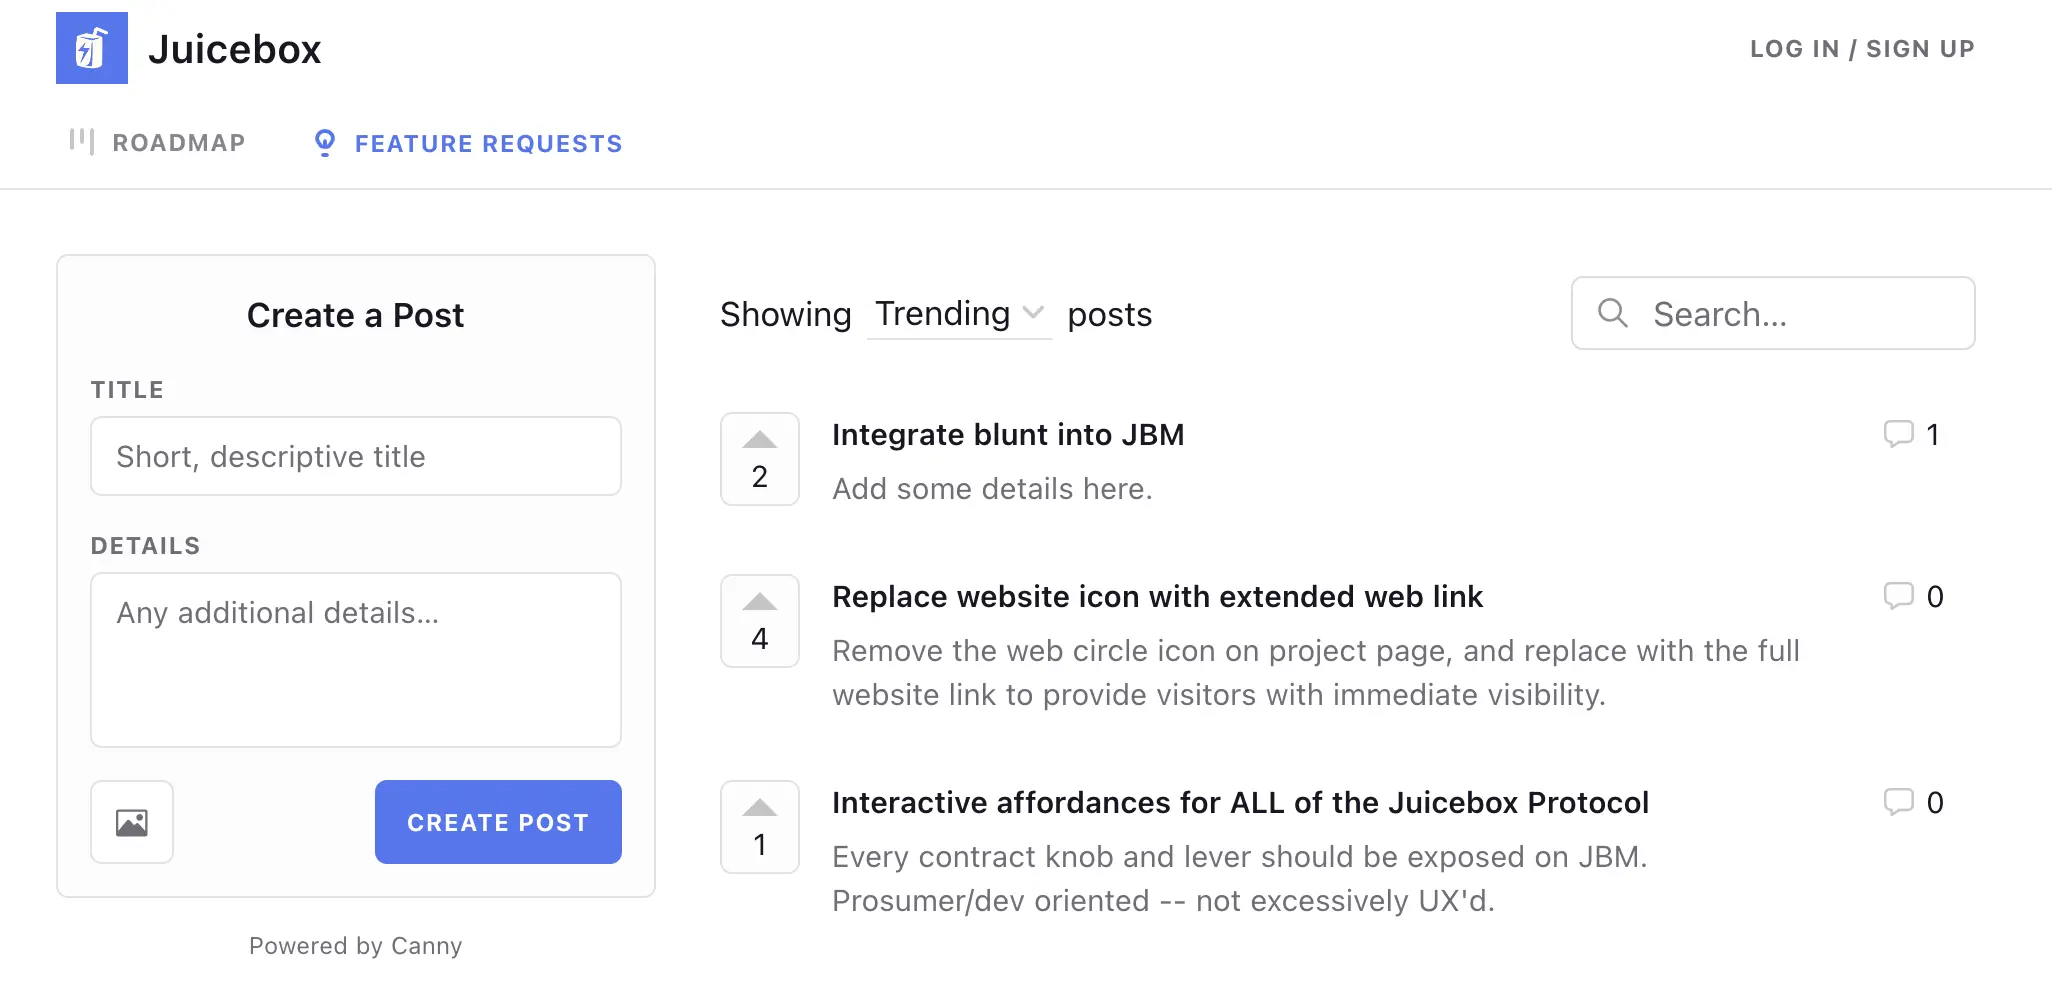Viewport: 2052px width, 982px height.
Task: Click the search magnifier icon
Action: (1612, 313)
